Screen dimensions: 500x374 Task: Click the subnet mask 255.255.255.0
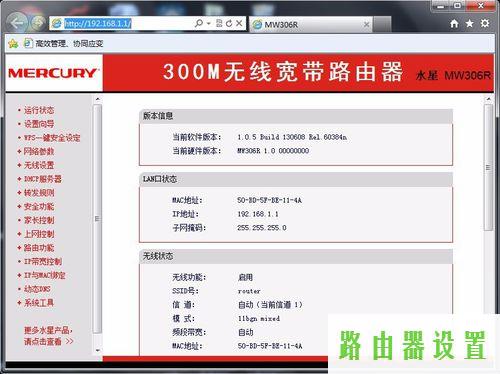(x=262, y=228)
